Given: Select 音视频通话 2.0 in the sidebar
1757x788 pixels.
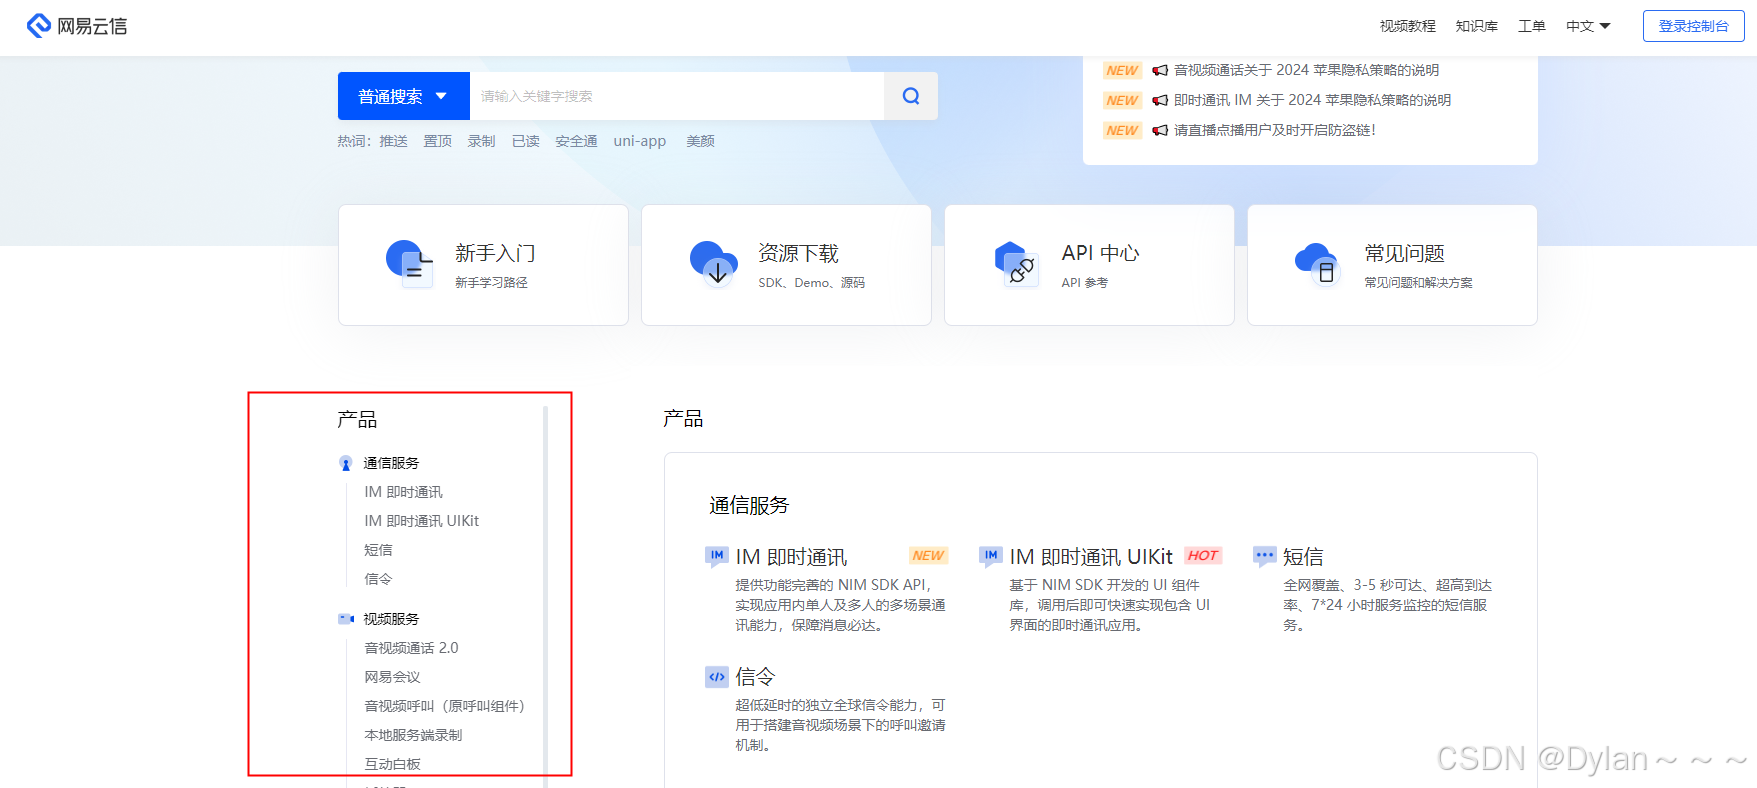Looking at the screenshot, I should coord(411,648).
